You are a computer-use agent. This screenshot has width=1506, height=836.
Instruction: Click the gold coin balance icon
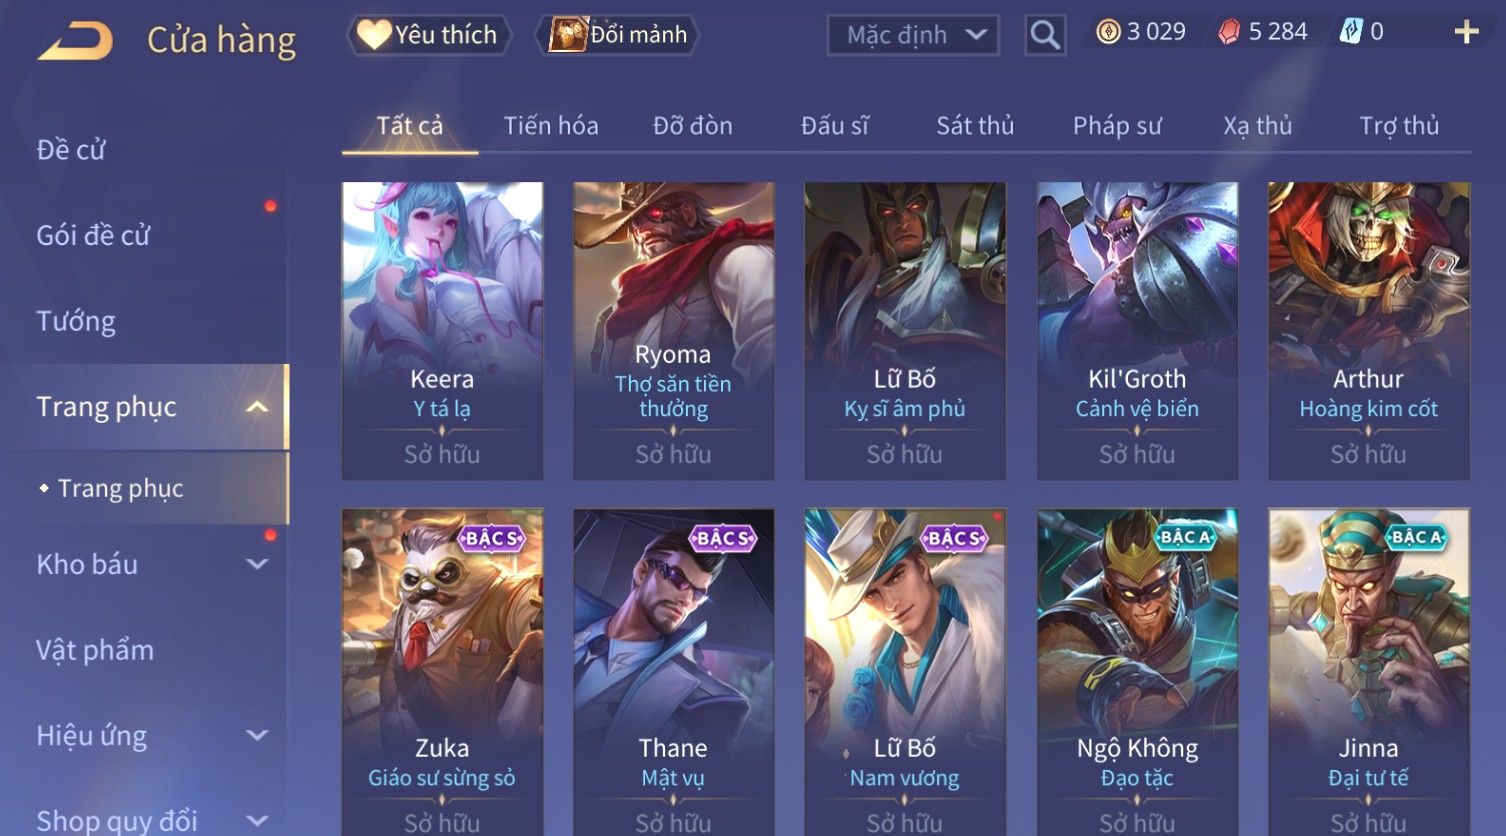pyautogui.click(x=1108, y=32)
